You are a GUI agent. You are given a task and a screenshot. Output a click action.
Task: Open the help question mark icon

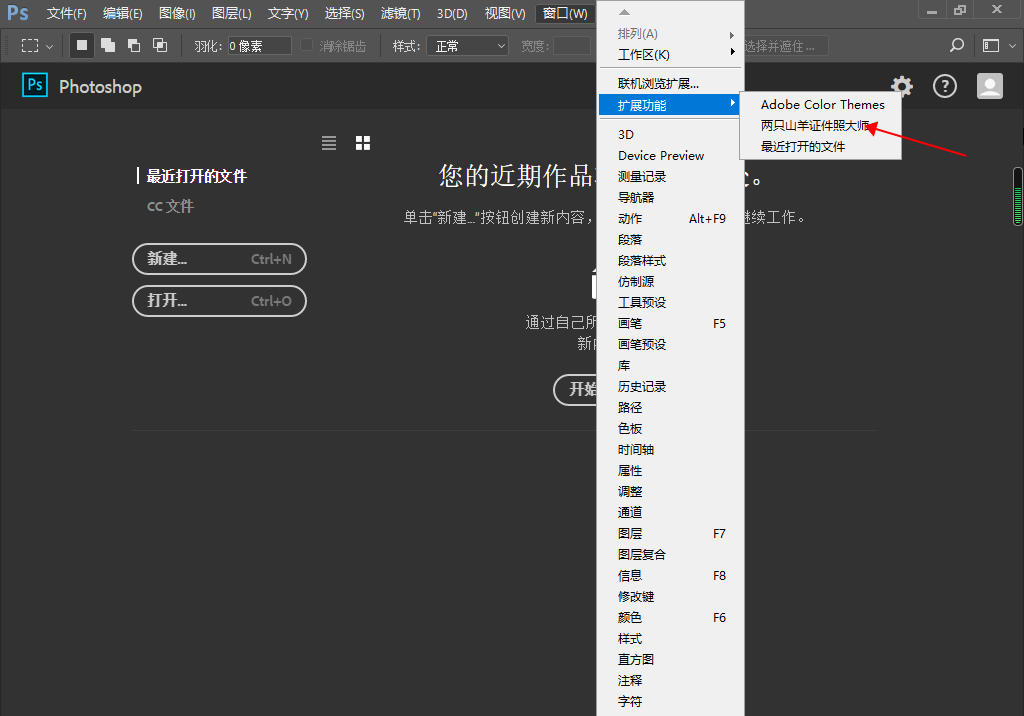tap(945, 86)
